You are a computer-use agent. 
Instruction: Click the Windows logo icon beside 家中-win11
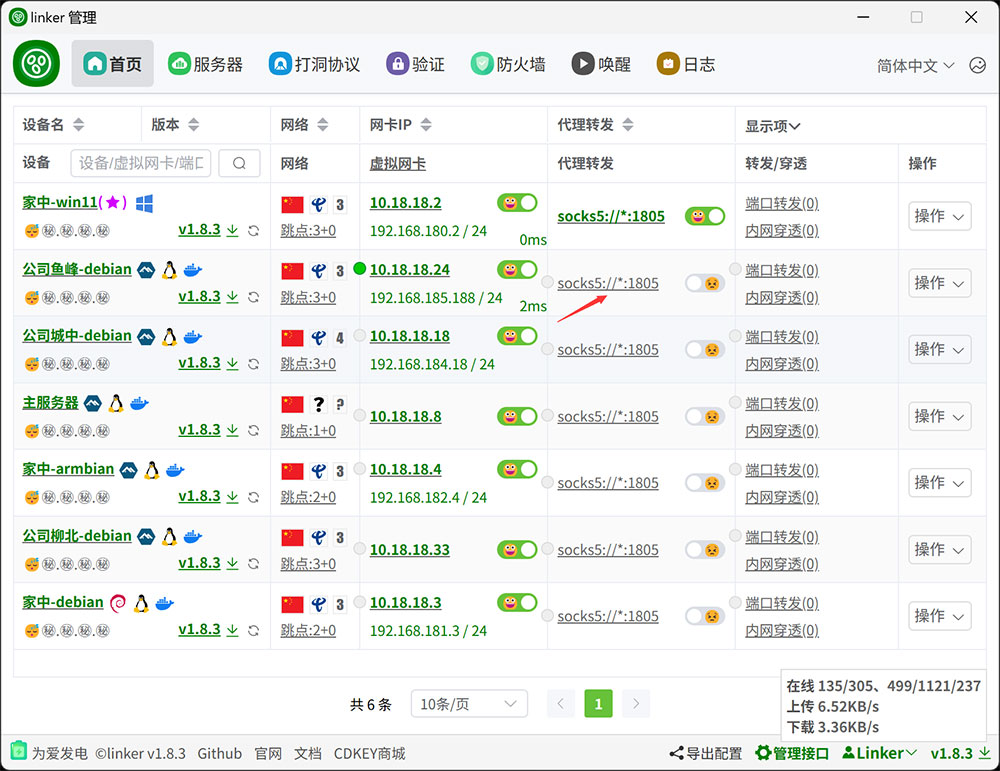[x=144, y=203]
